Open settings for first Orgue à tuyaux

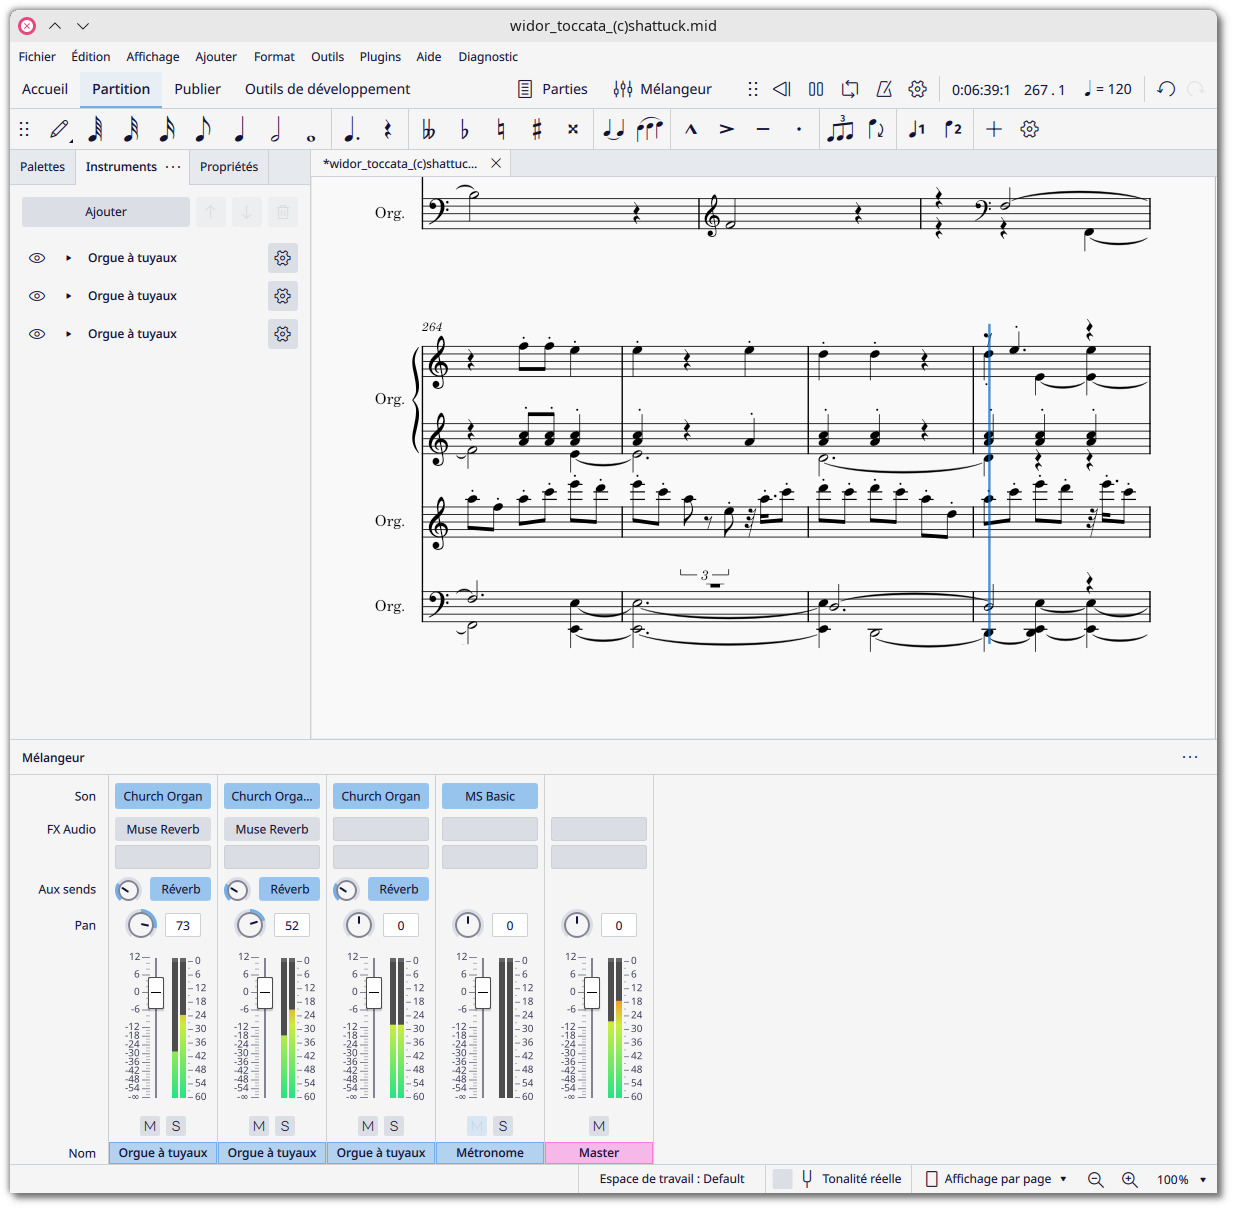click(x=283, y=258)
